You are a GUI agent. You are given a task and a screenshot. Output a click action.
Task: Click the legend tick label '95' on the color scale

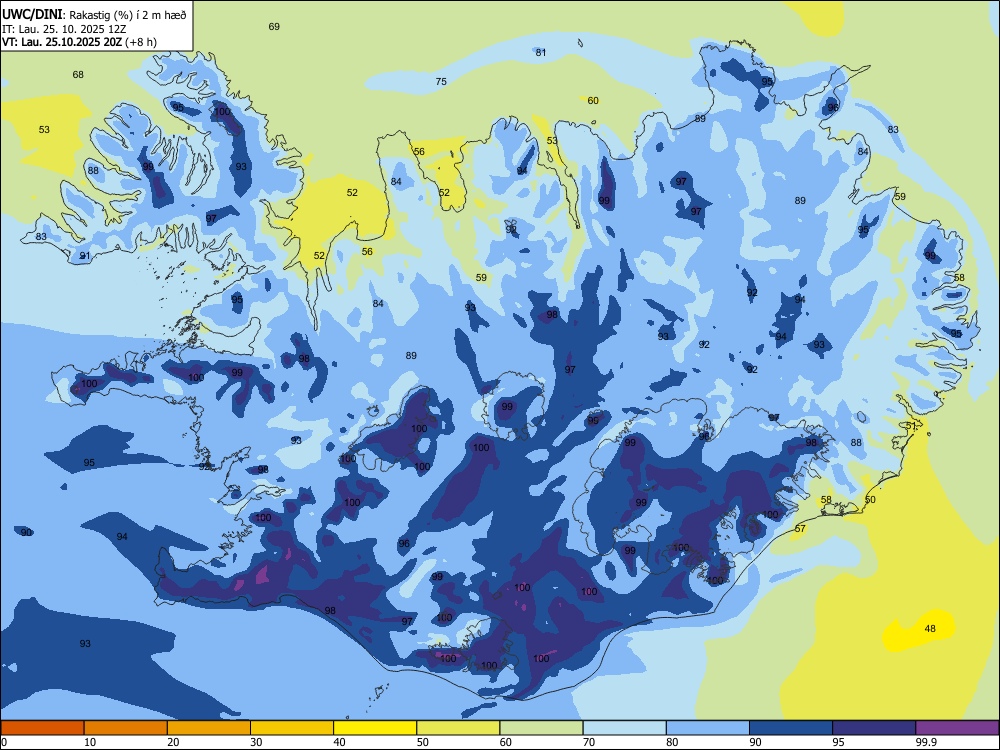coord(838,742)
